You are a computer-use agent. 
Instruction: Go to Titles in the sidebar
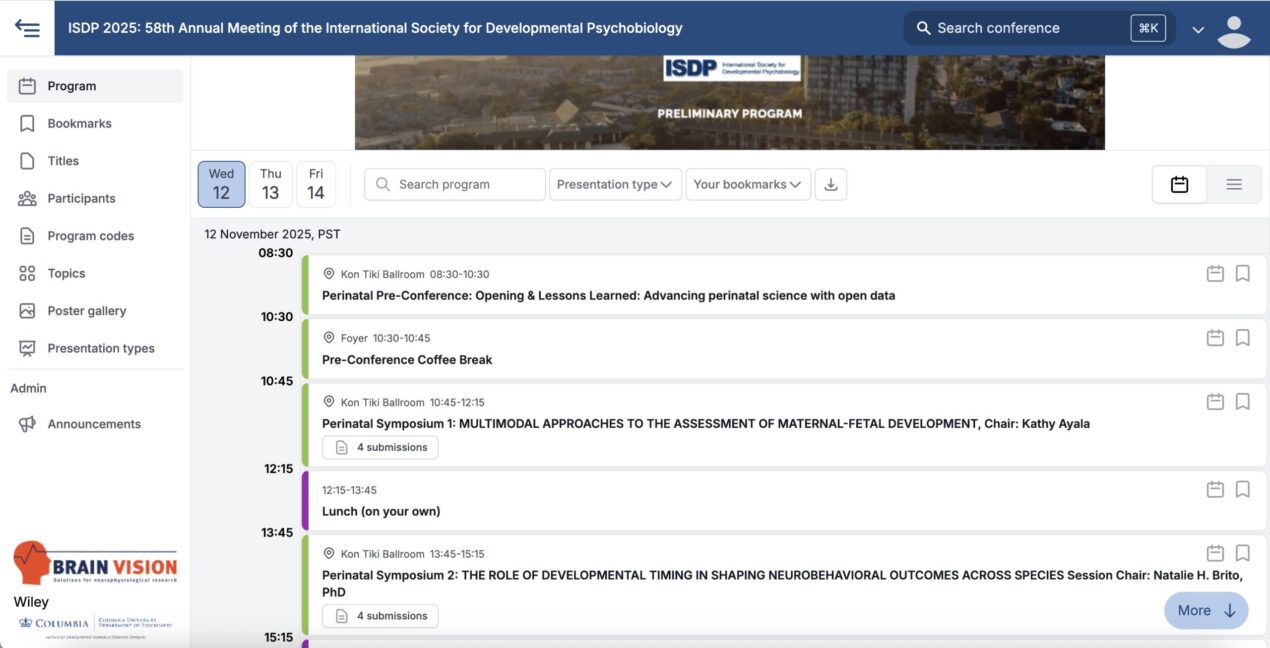tap(95, 161)
